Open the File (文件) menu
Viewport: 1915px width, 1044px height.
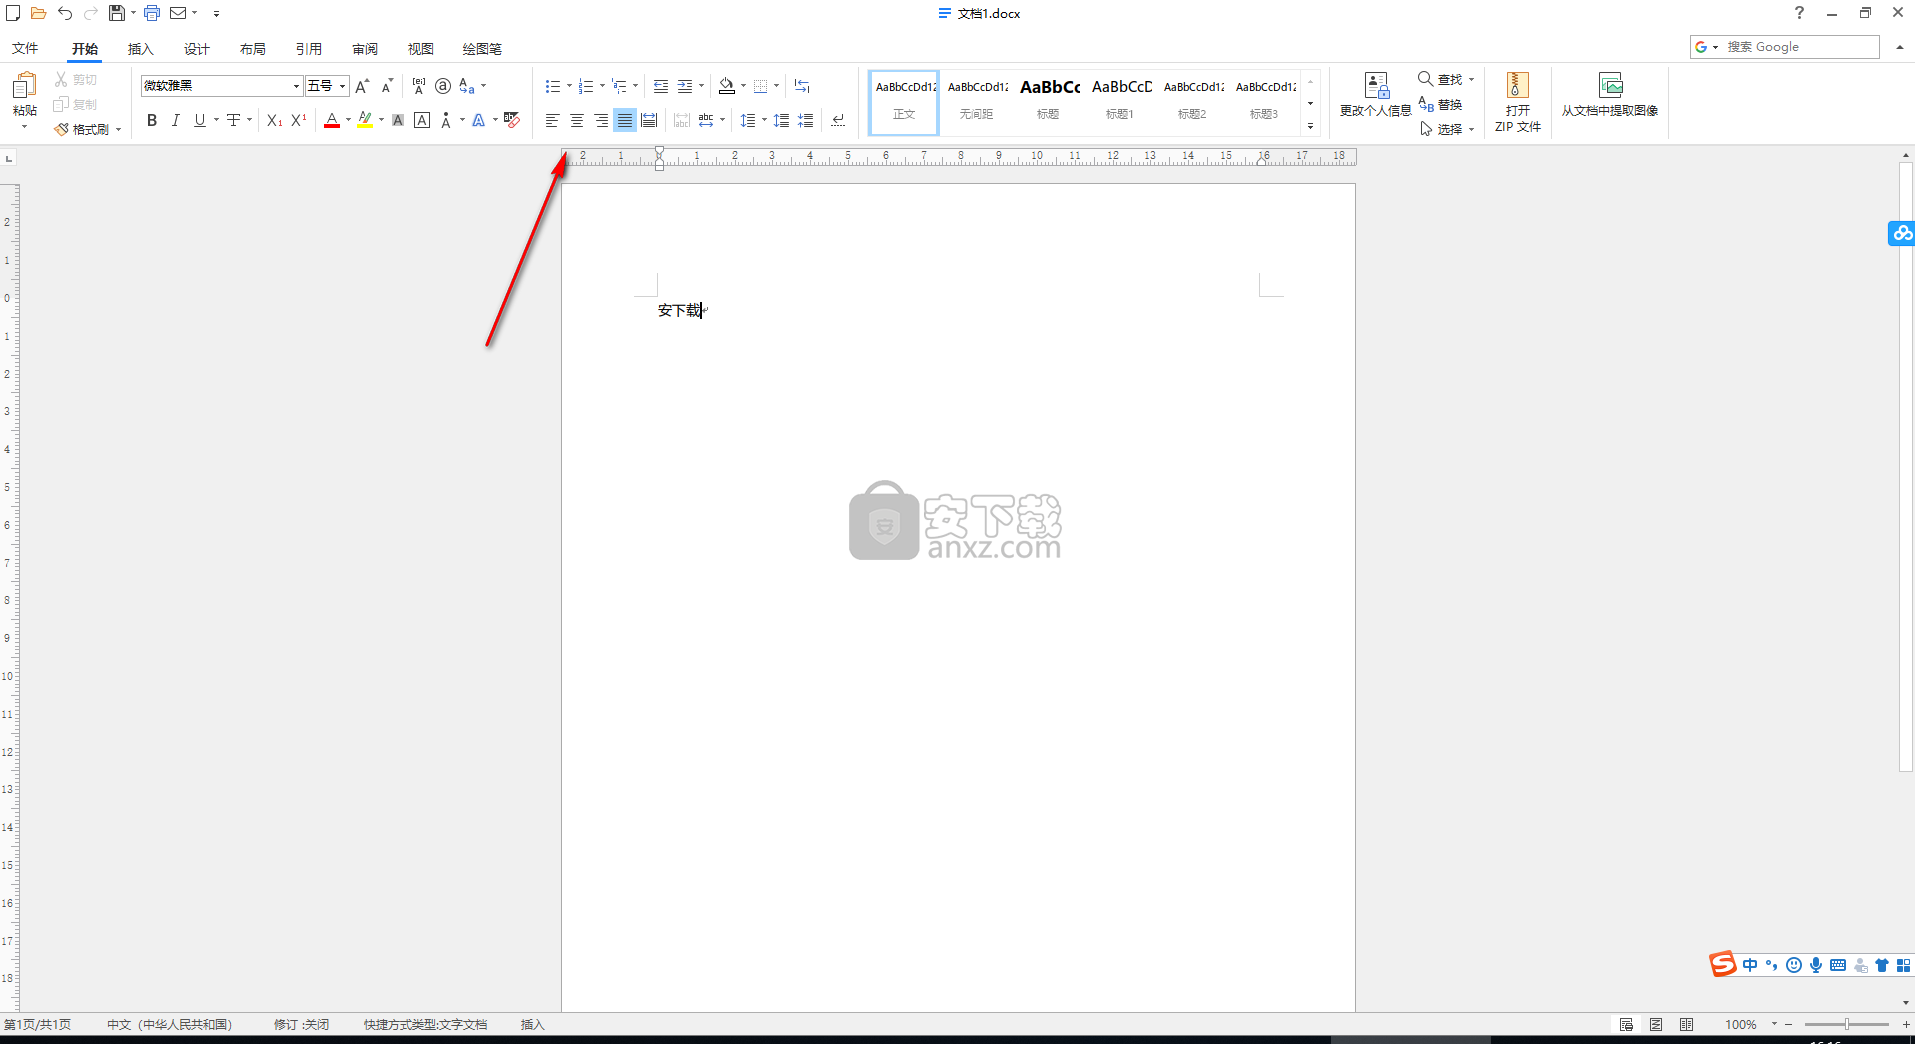click(25, 48)
